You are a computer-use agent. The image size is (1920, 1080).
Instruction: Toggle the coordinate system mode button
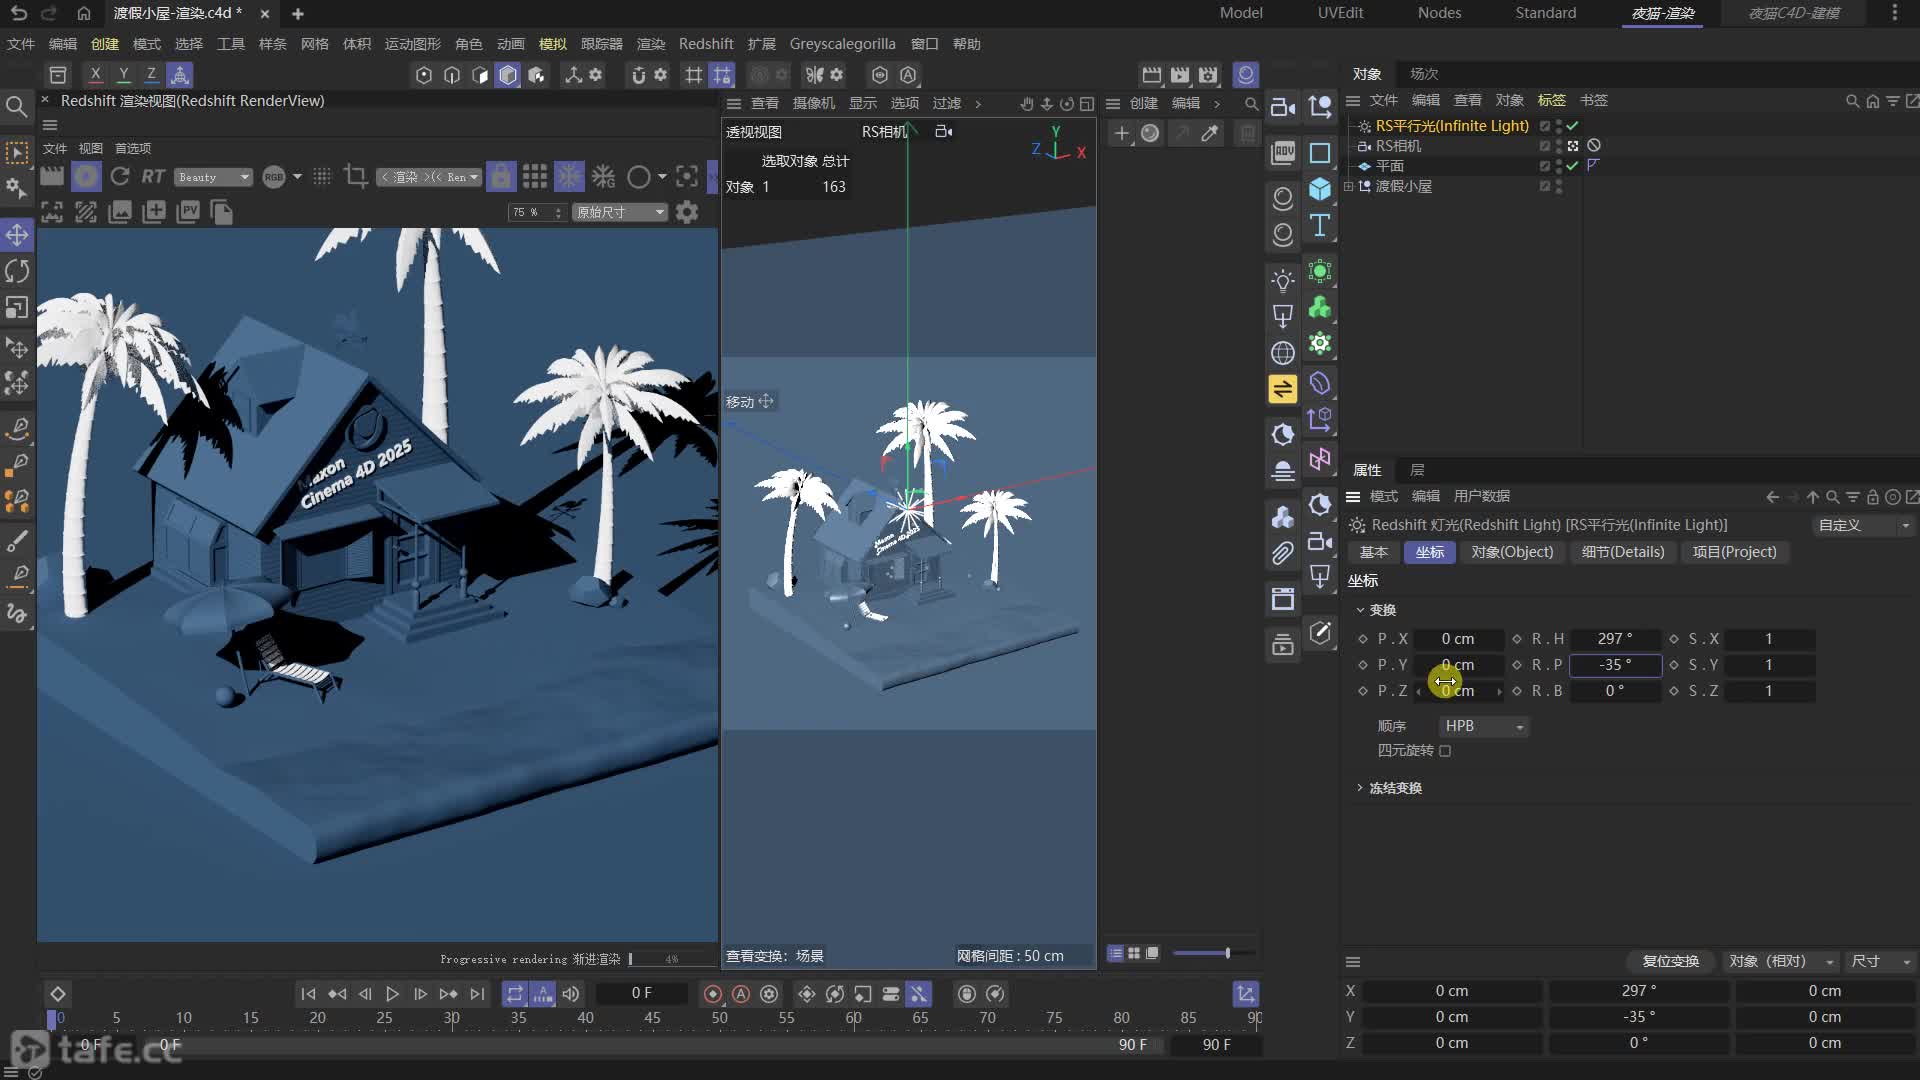(180, 74)
